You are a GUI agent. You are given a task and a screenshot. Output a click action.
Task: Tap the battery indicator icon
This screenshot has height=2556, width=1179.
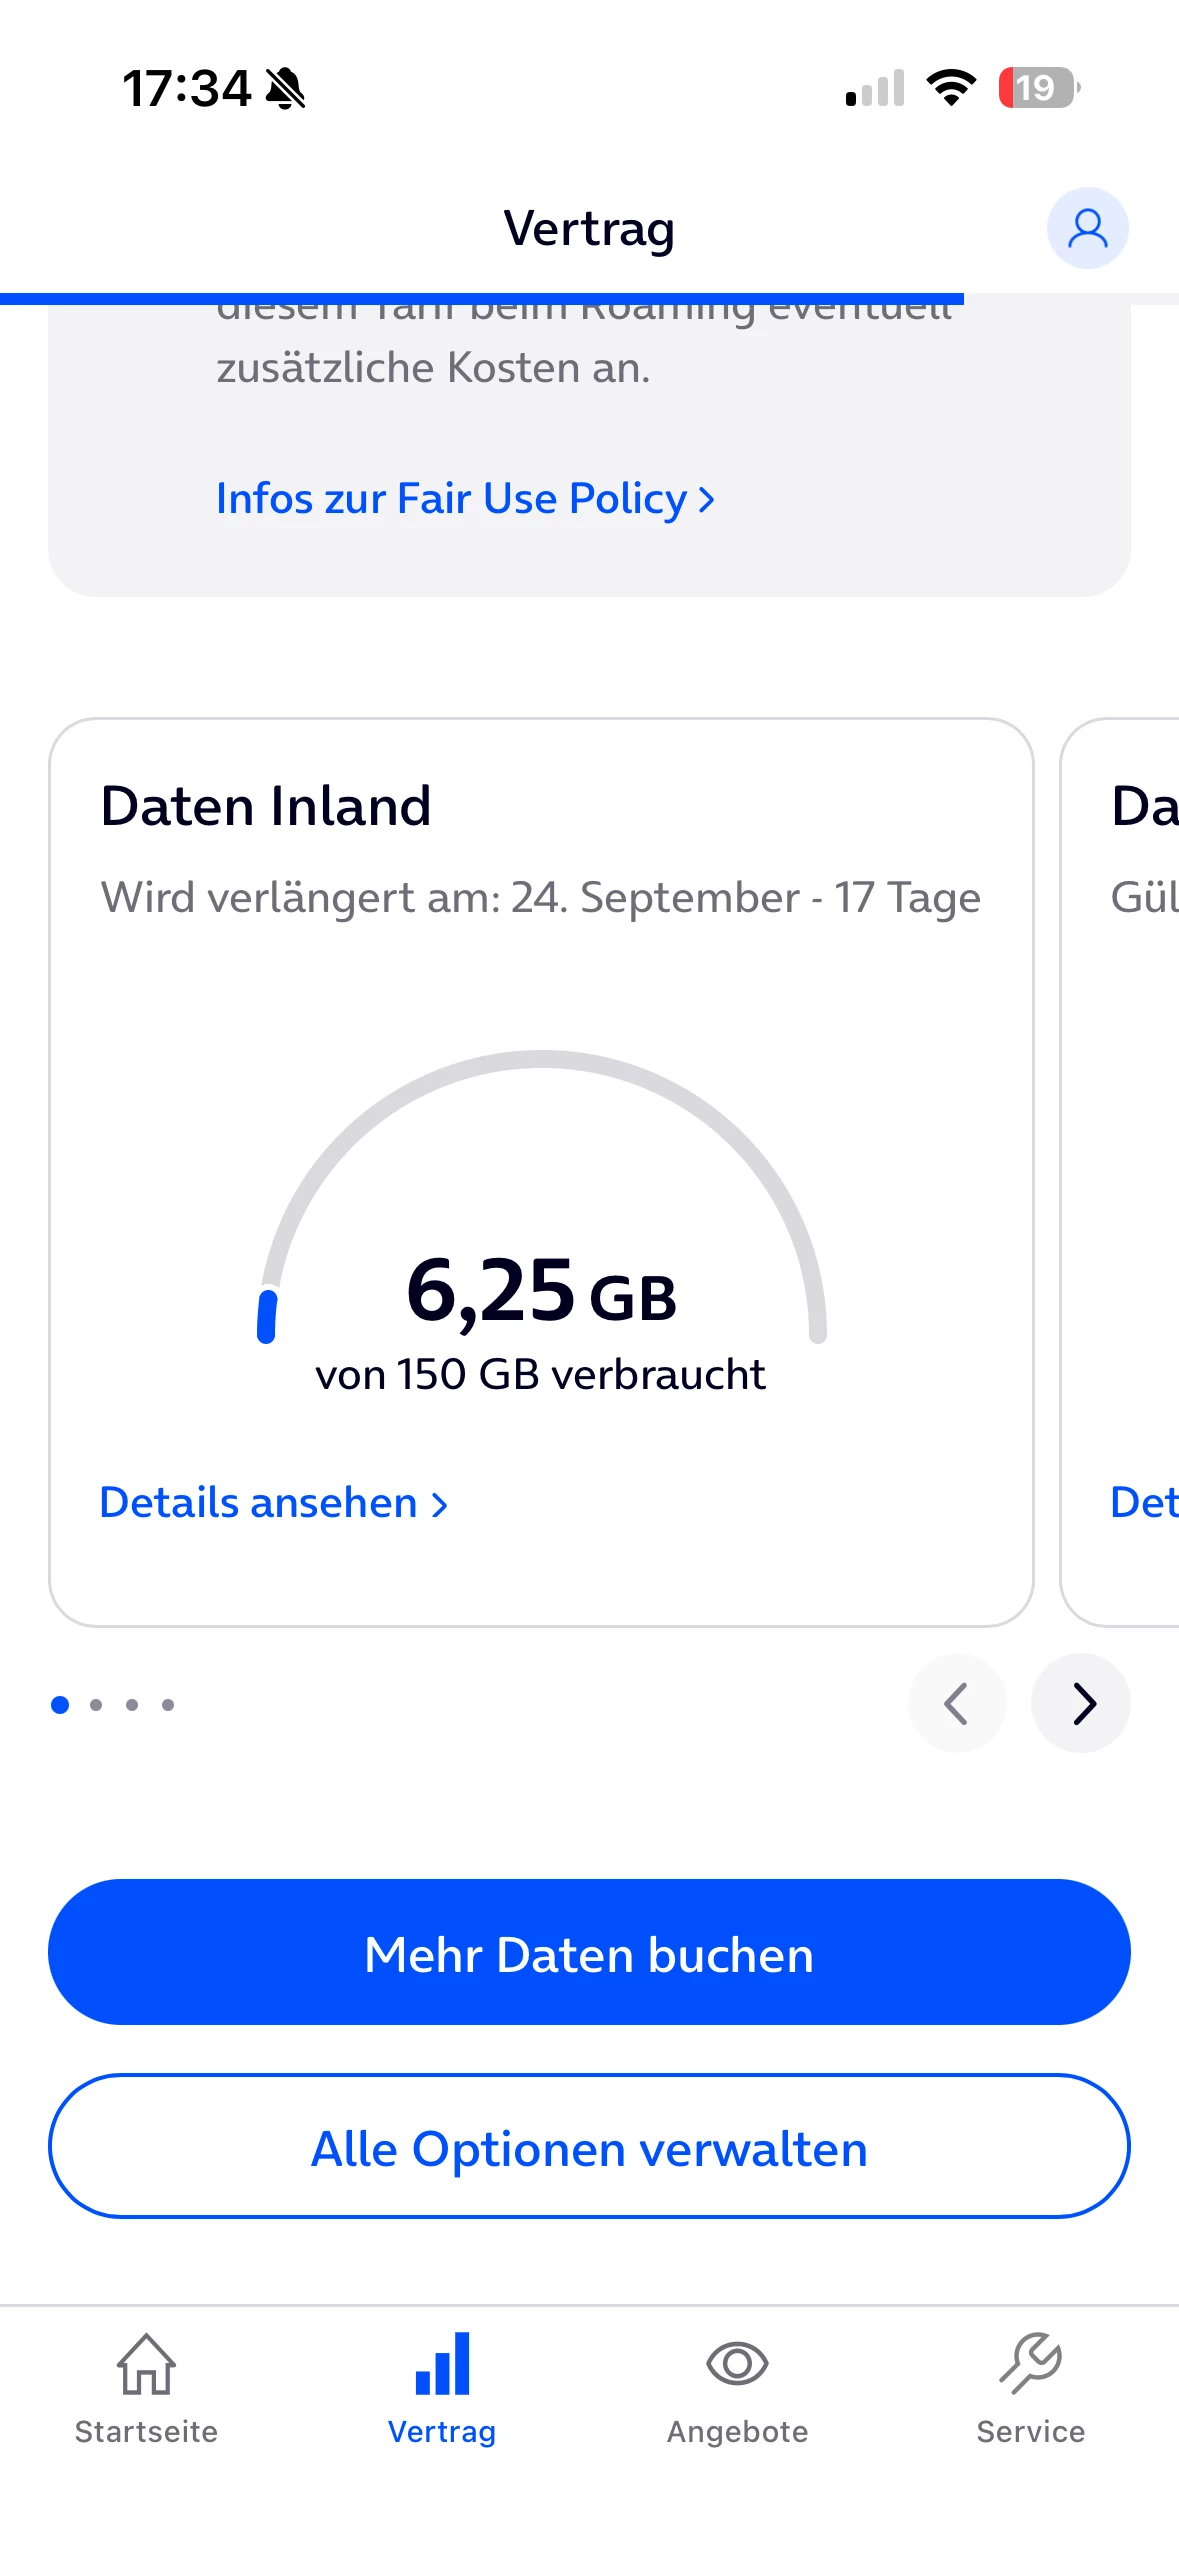[x=1038, y=88]
